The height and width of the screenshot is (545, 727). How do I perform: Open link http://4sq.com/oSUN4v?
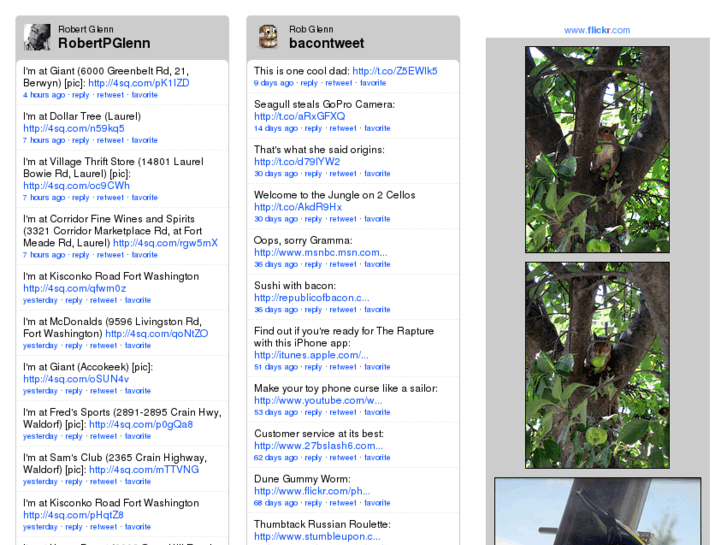coord(76,379)
